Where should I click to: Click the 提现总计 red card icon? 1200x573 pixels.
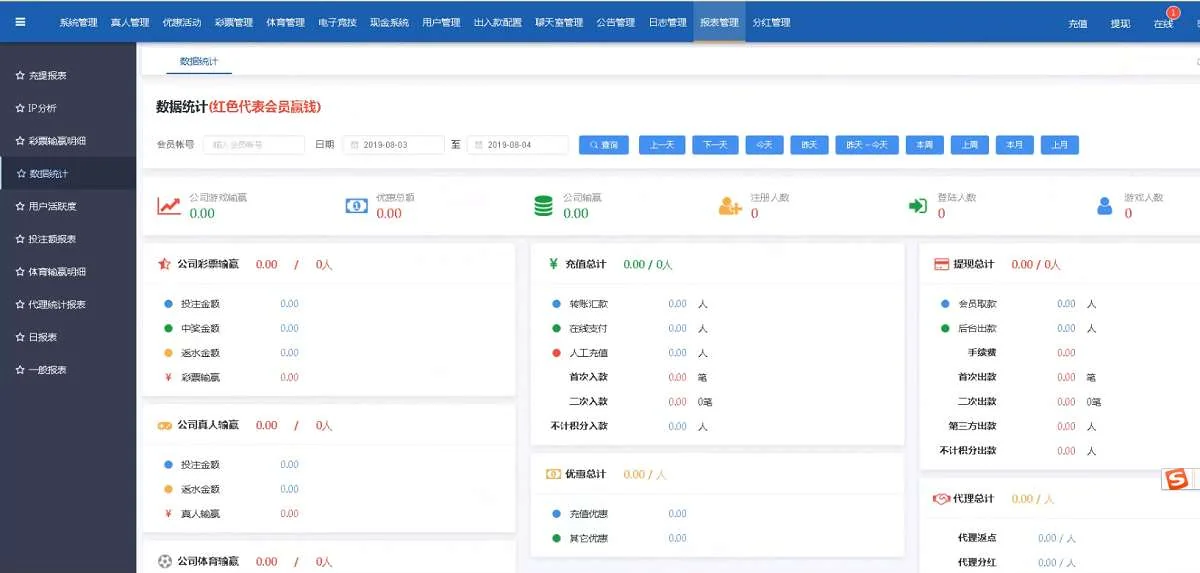pyautogui.click(x=941, y=265)
